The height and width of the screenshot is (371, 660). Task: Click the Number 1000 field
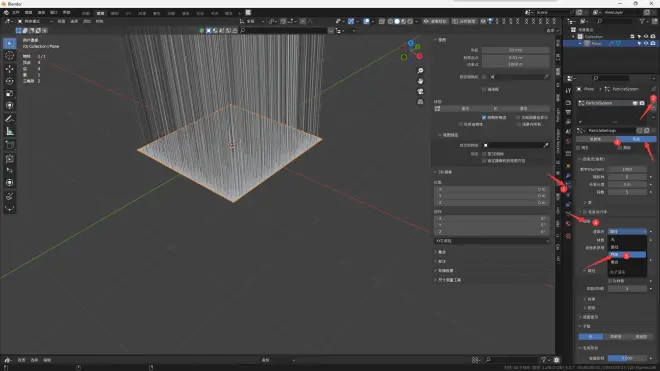pyautogui.click(x=627, y=169)
